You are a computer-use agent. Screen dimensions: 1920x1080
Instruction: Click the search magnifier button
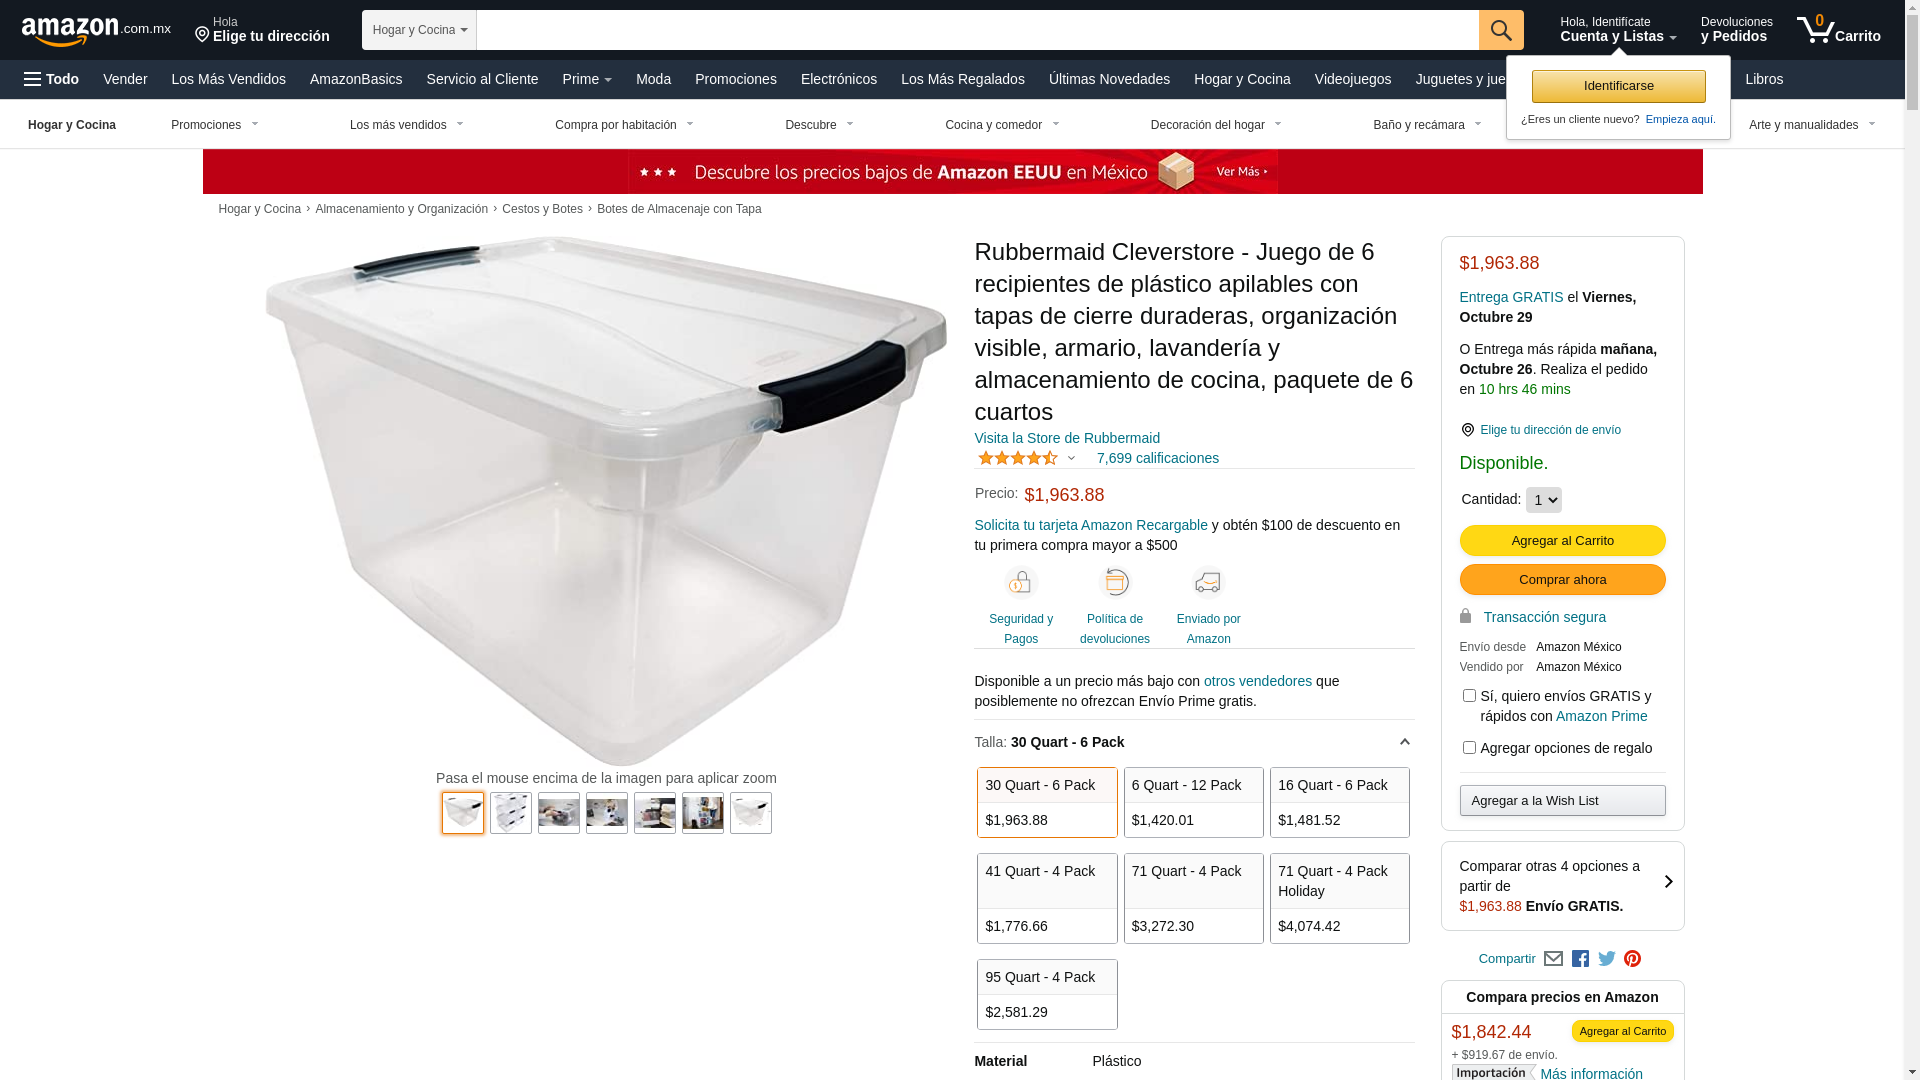pos(1501,30)
